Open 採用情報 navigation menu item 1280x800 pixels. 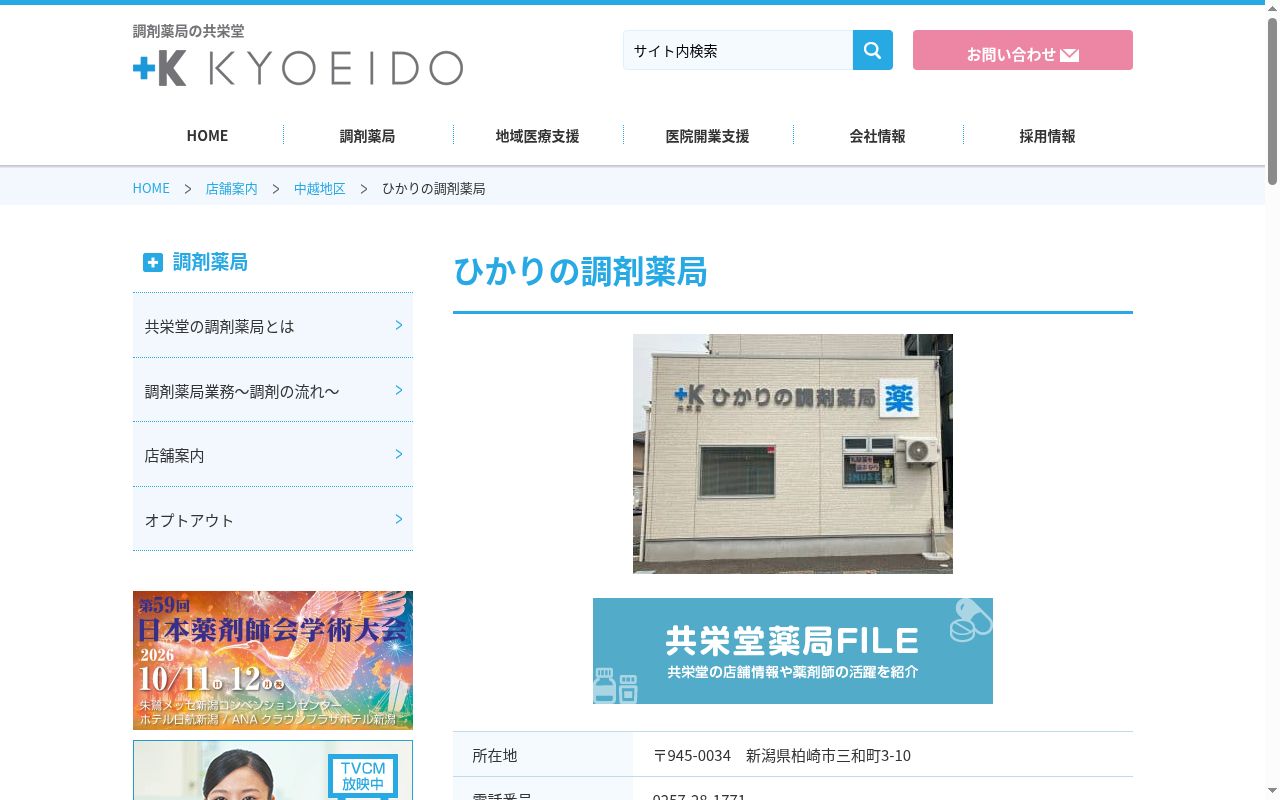point(1047,136)
